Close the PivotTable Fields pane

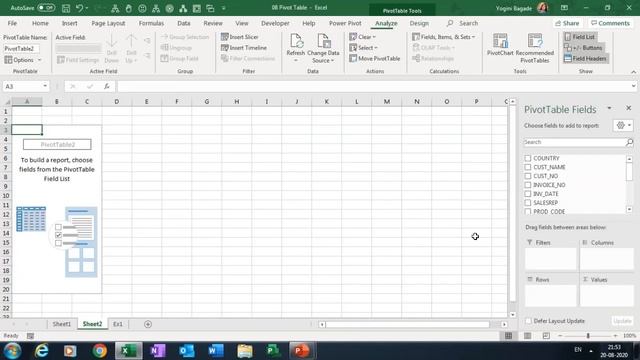point(629,108)
